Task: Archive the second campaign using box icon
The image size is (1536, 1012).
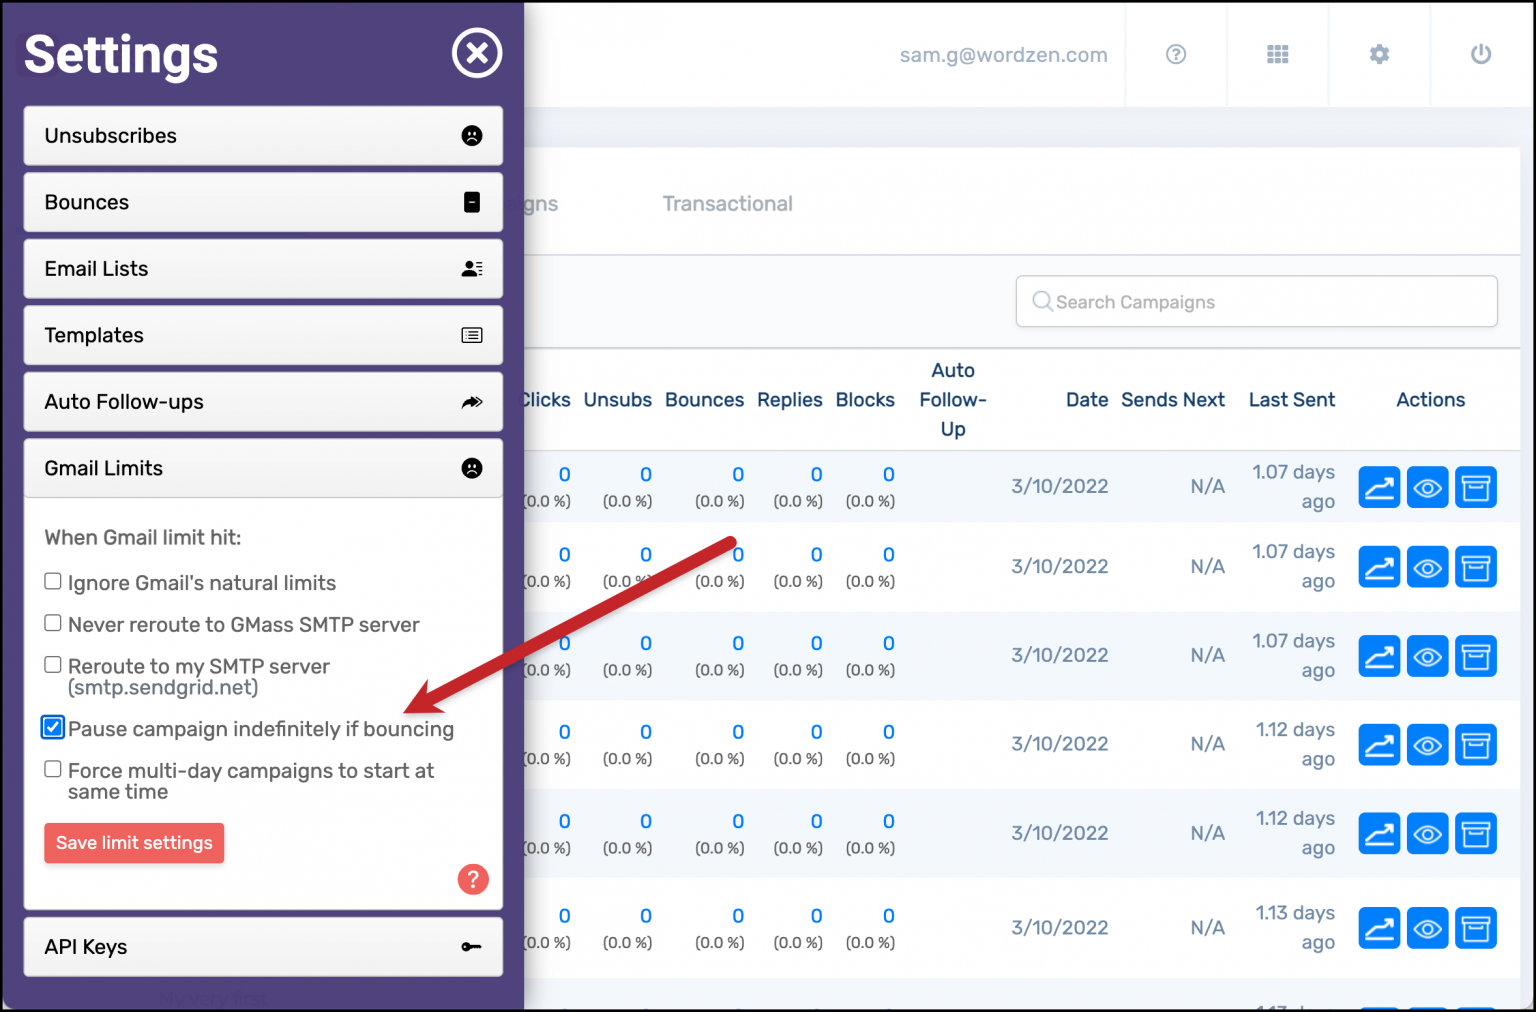Action: [1476, 566]
